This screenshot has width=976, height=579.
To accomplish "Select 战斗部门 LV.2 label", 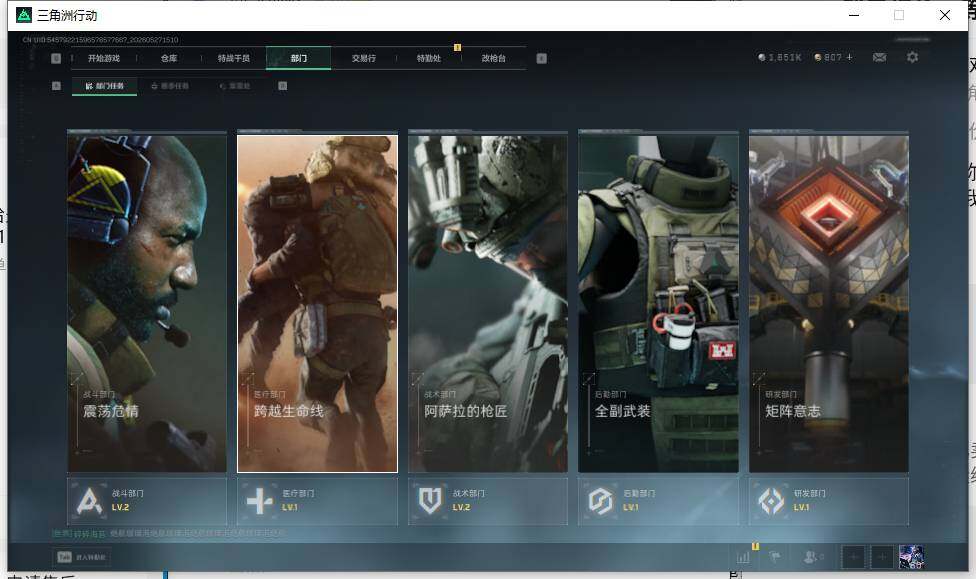I will click(128, 501).
